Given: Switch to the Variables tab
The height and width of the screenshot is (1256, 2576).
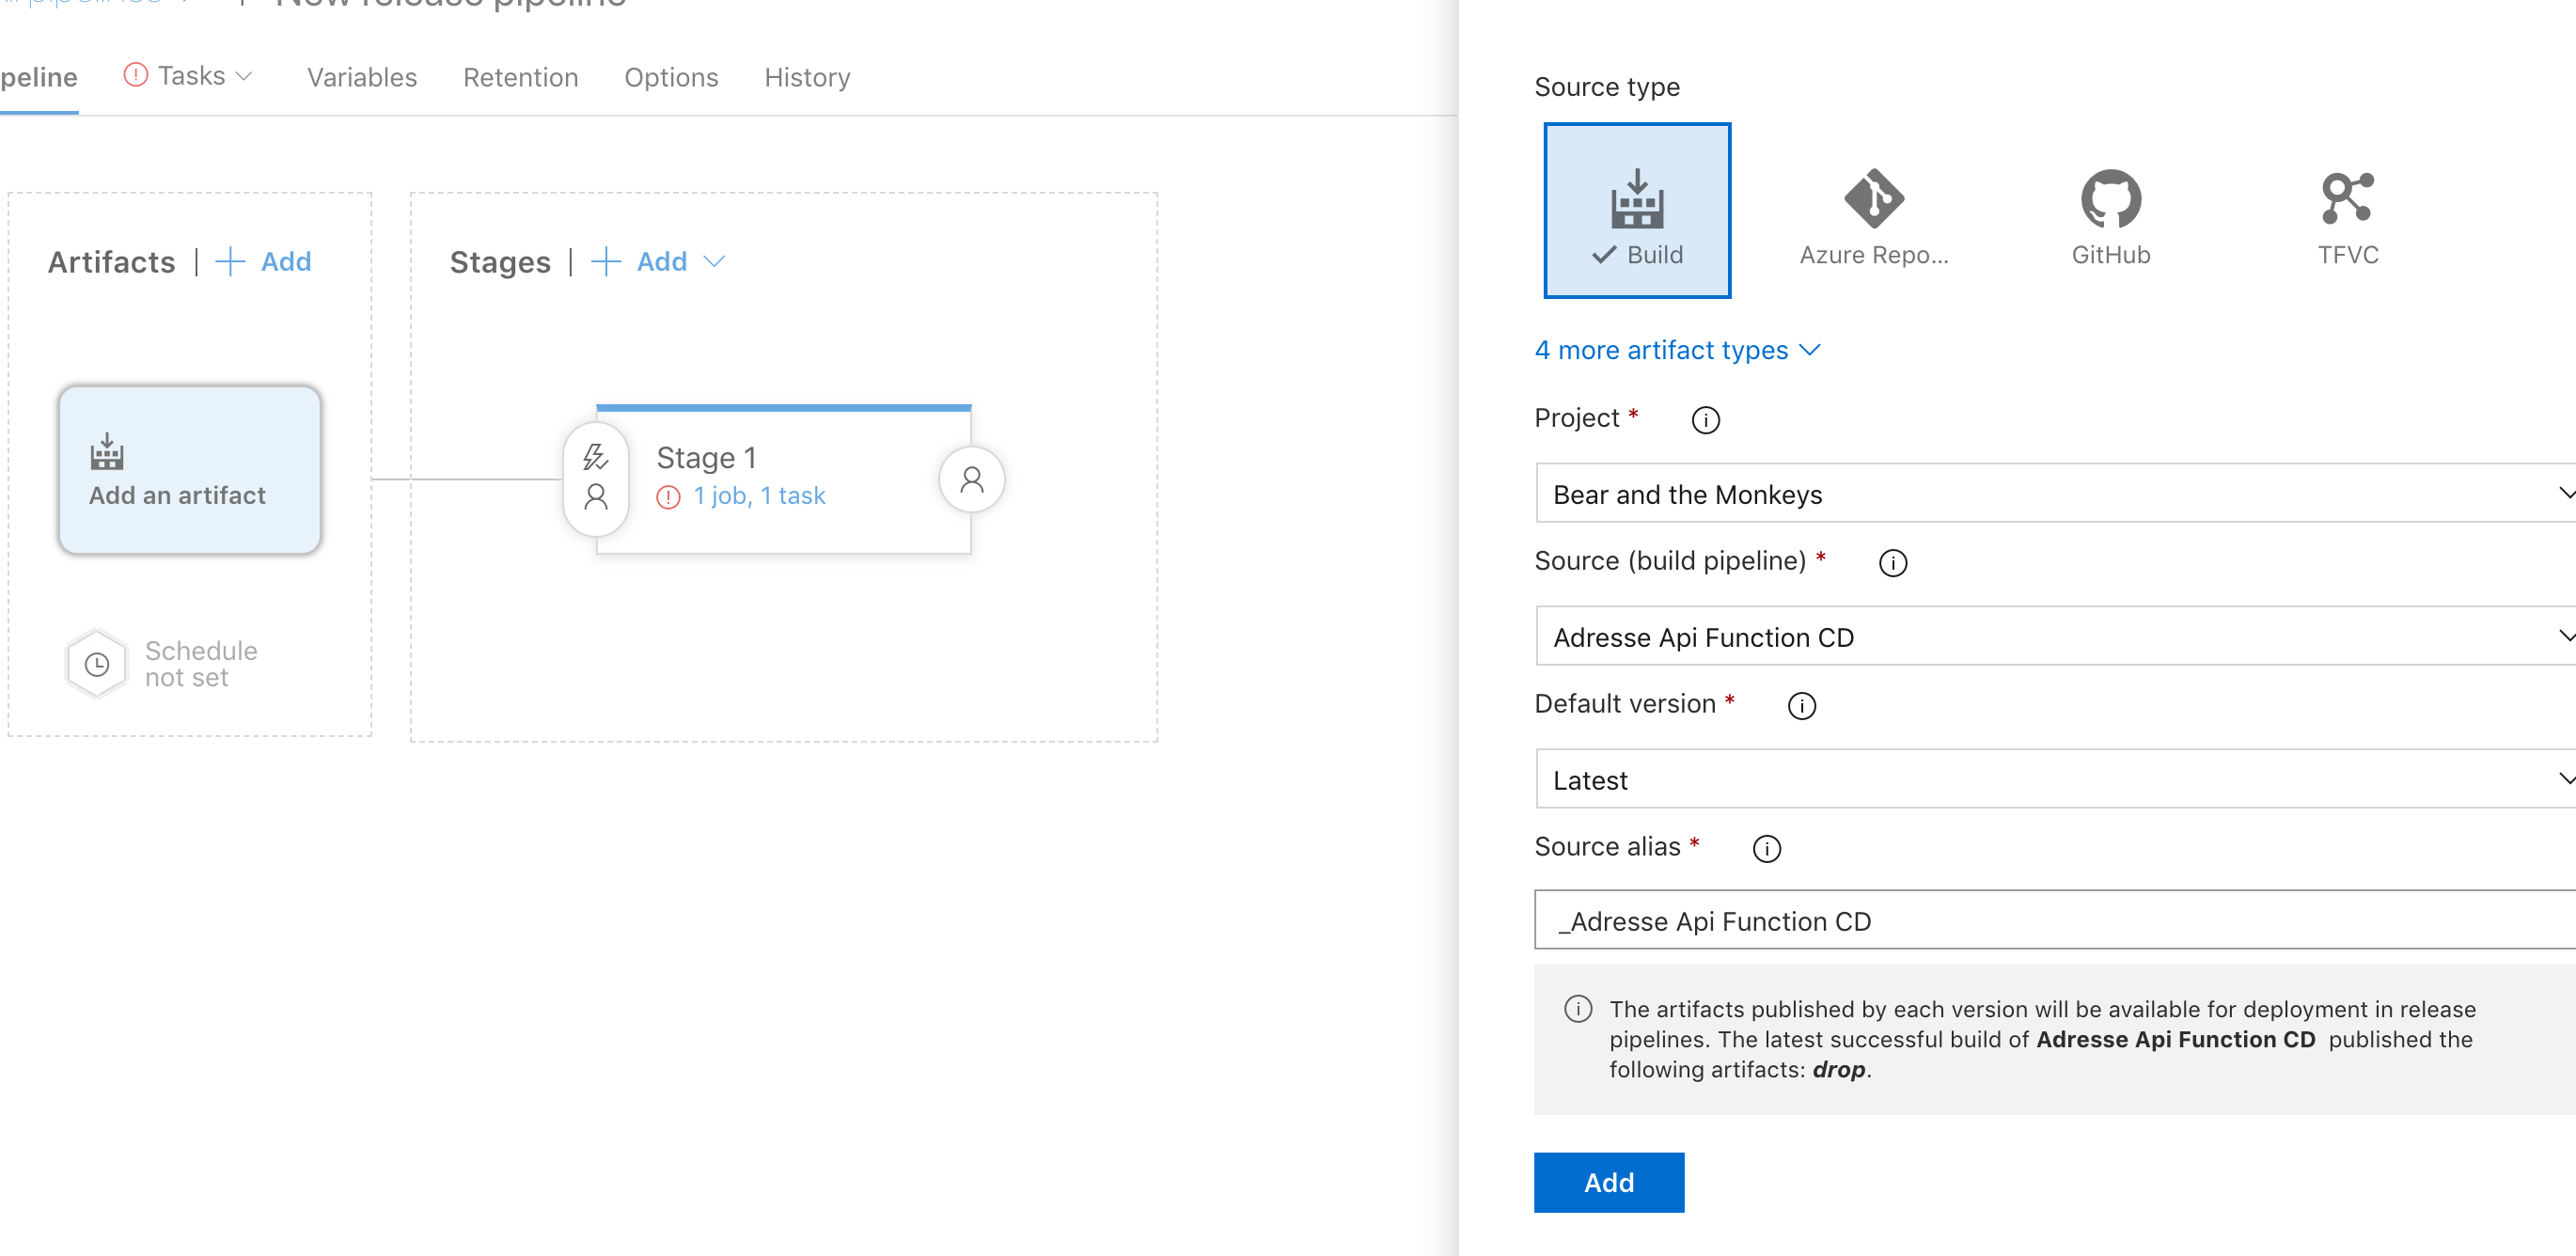Looking at the screenshot, I should pos(361,77).
